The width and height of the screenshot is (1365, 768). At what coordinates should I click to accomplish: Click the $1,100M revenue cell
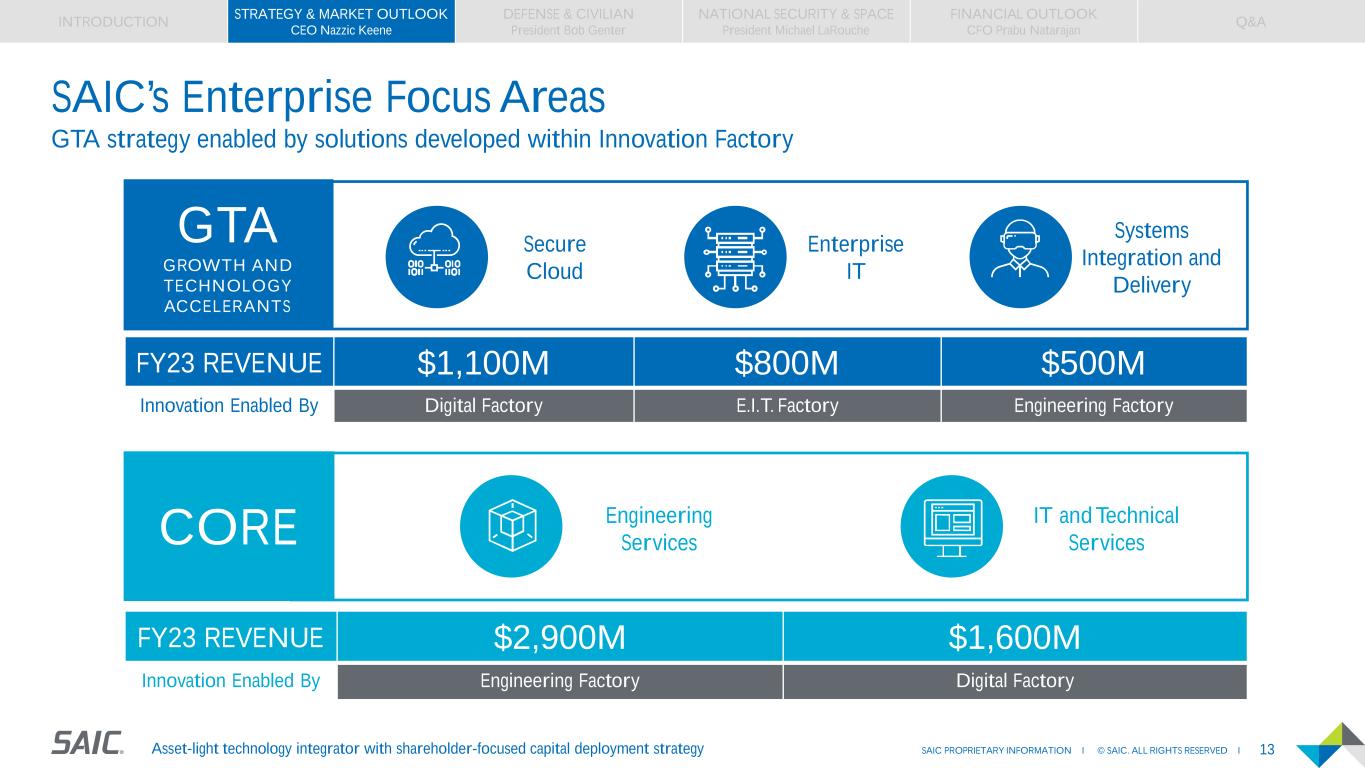coord(483,362)
